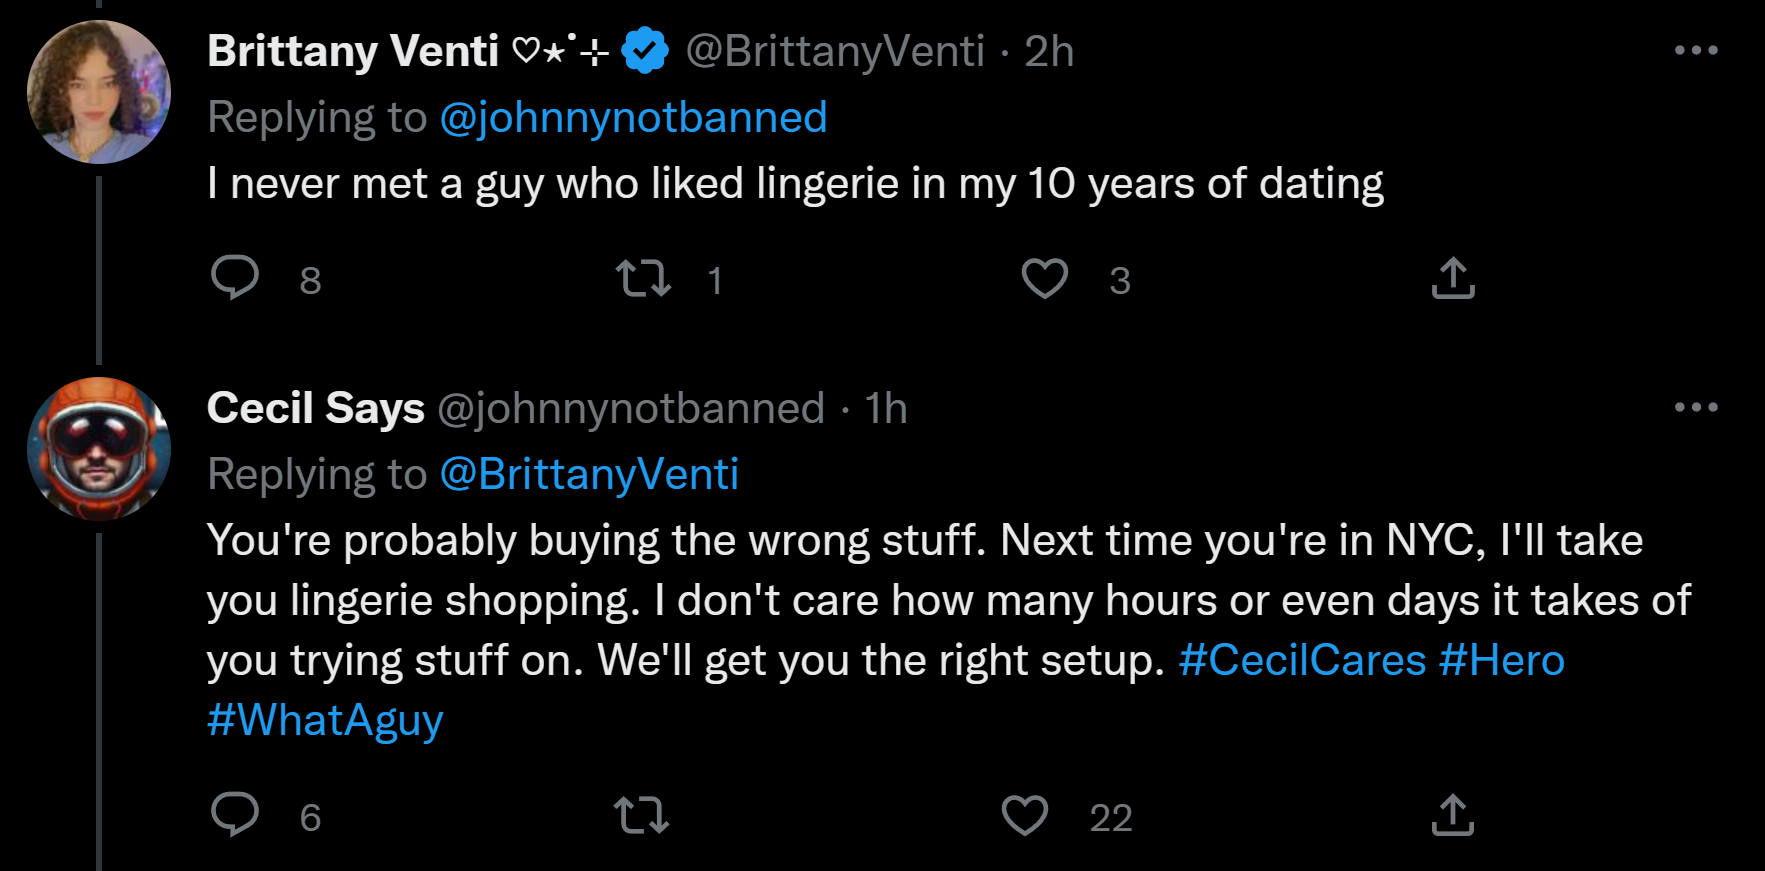
Task: Like Brittany Venti's tweet
Action: pos(1045,278)
